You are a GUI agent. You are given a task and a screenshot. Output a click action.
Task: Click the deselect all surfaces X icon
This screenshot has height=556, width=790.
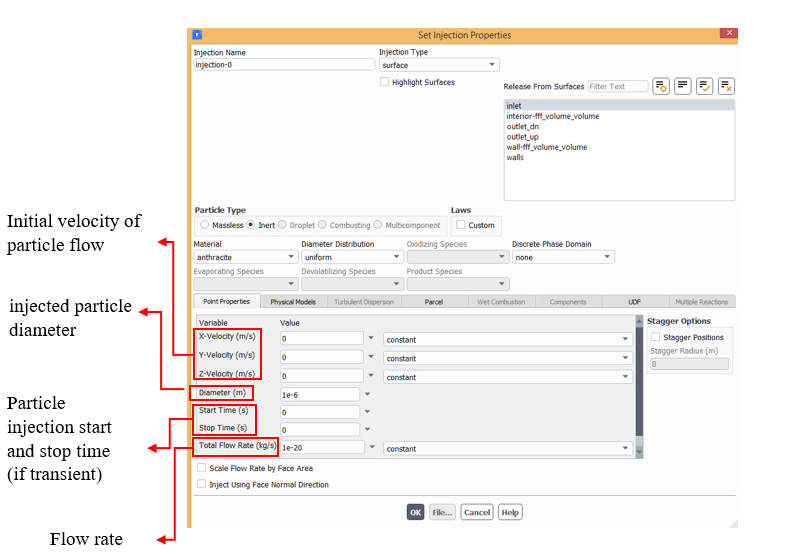(726, 86)
